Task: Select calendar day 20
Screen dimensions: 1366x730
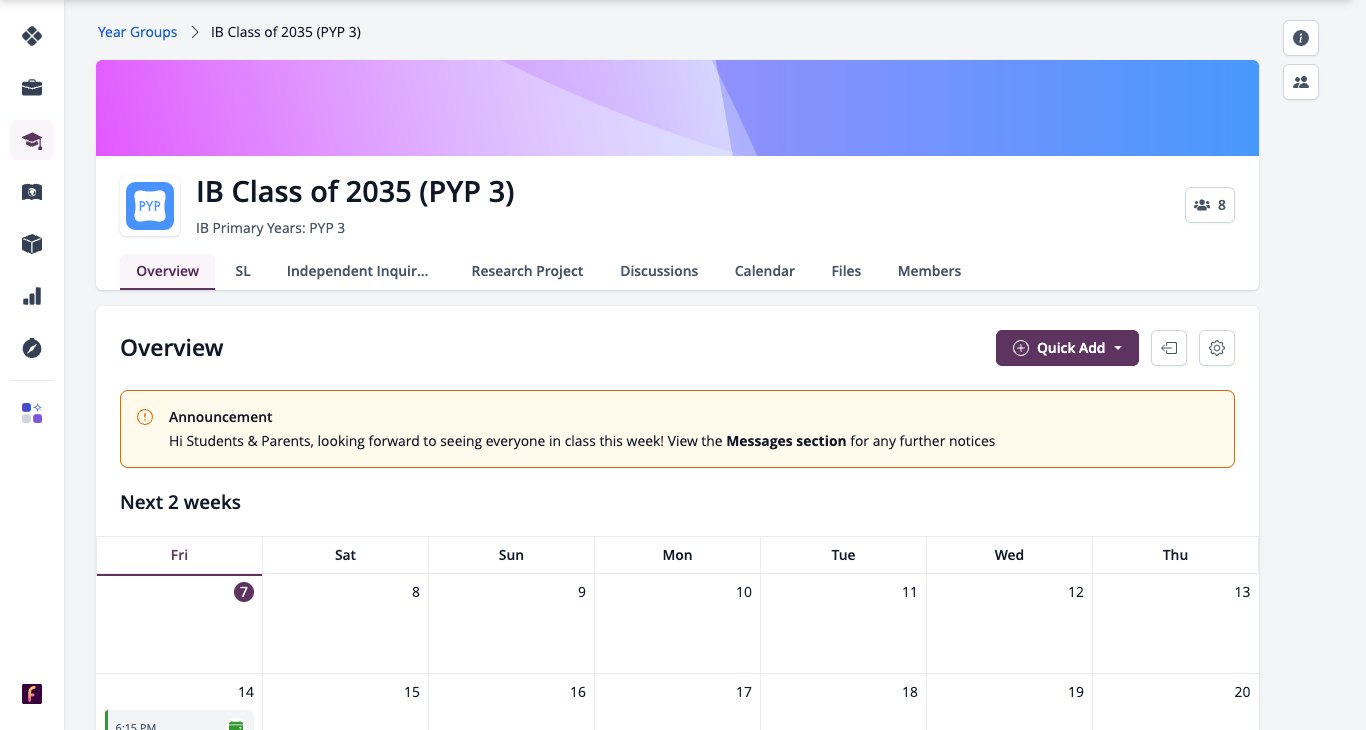Action: click(1242, 692)
